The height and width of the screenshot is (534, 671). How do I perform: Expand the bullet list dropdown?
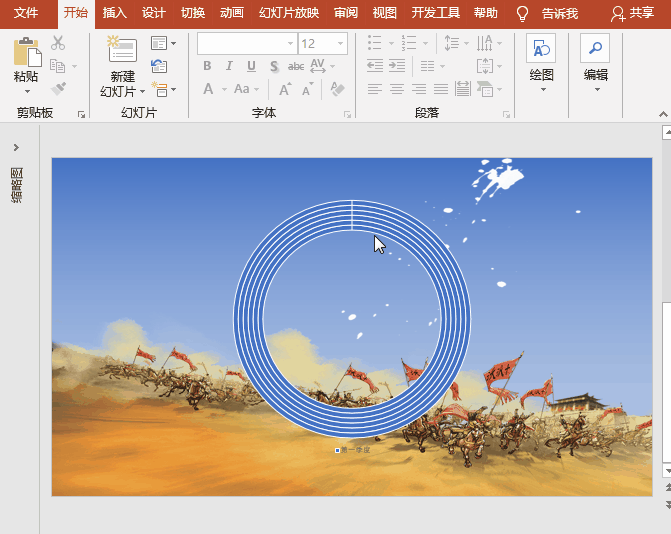pyautogui.click(x=391, y=43)
